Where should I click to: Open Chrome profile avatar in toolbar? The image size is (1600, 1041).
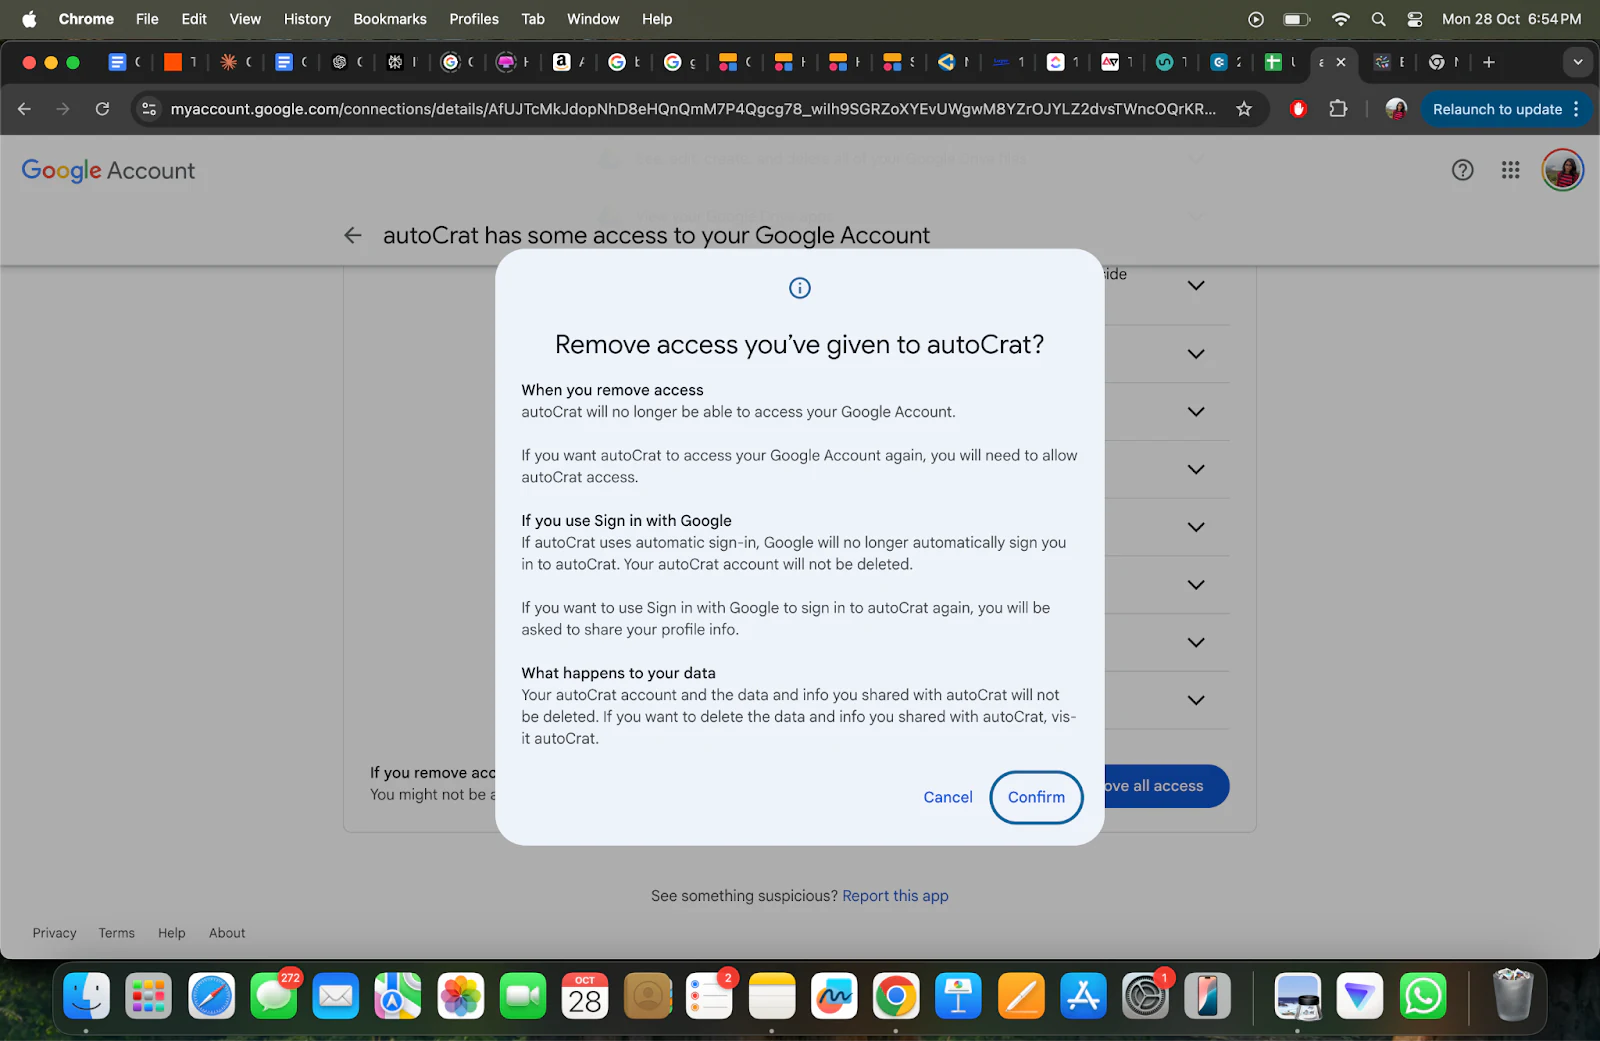tap(1396, 109)
